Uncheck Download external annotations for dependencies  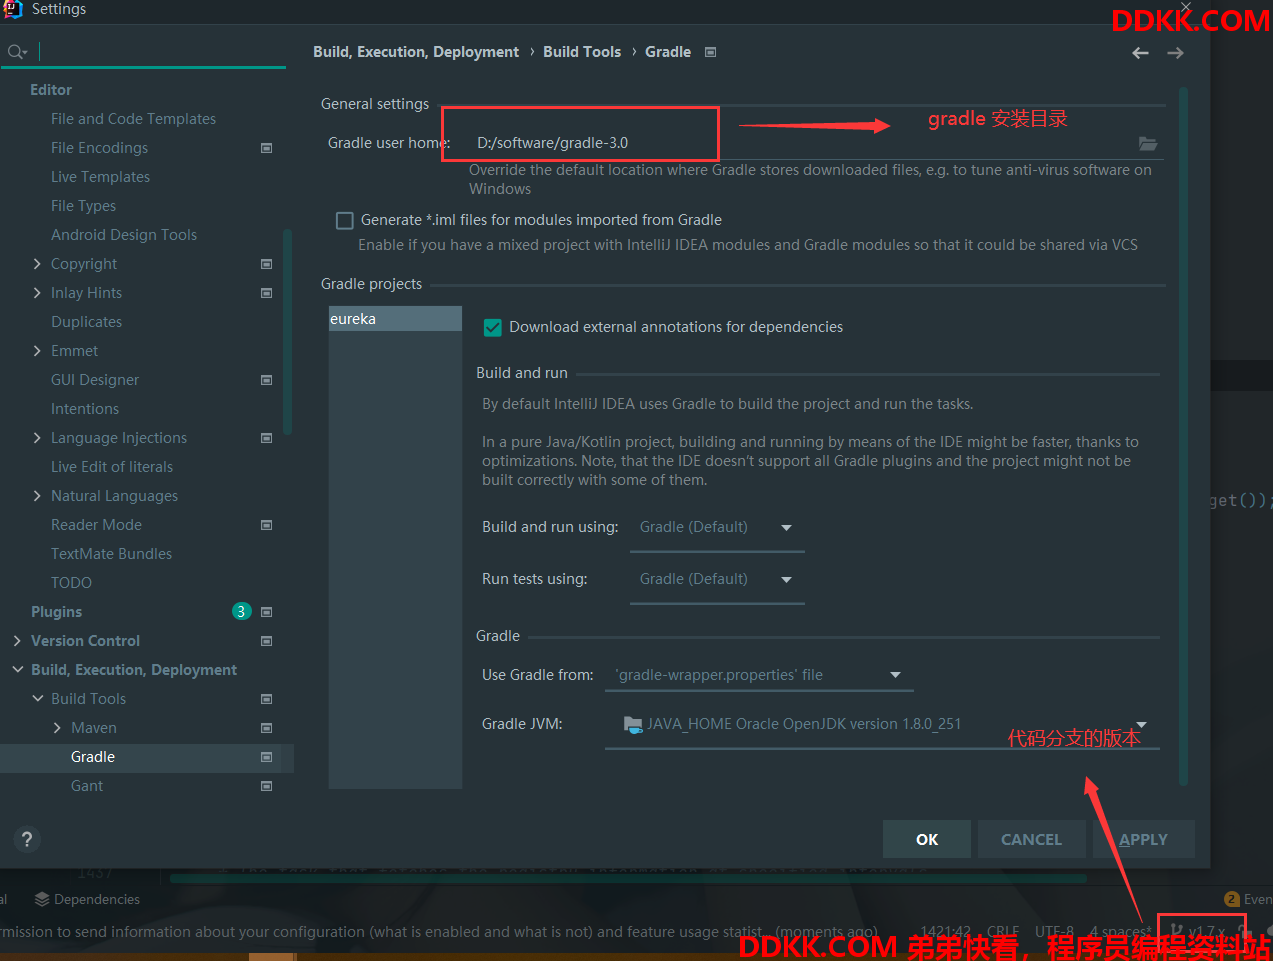tap(492, 327)
